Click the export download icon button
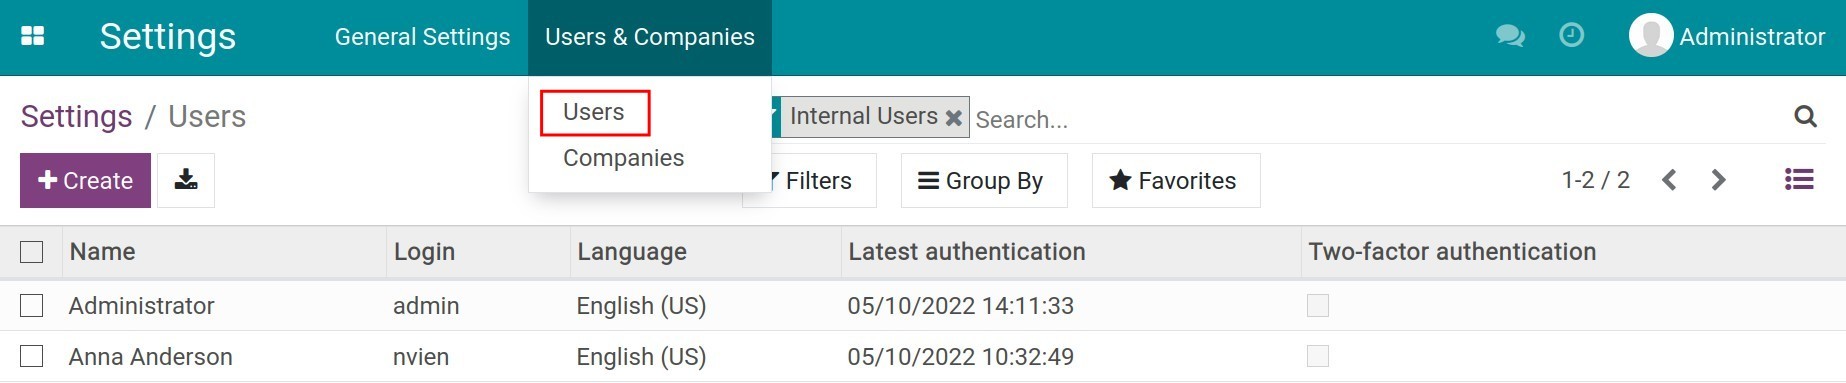1846x383 pixels. click(186, 180)
